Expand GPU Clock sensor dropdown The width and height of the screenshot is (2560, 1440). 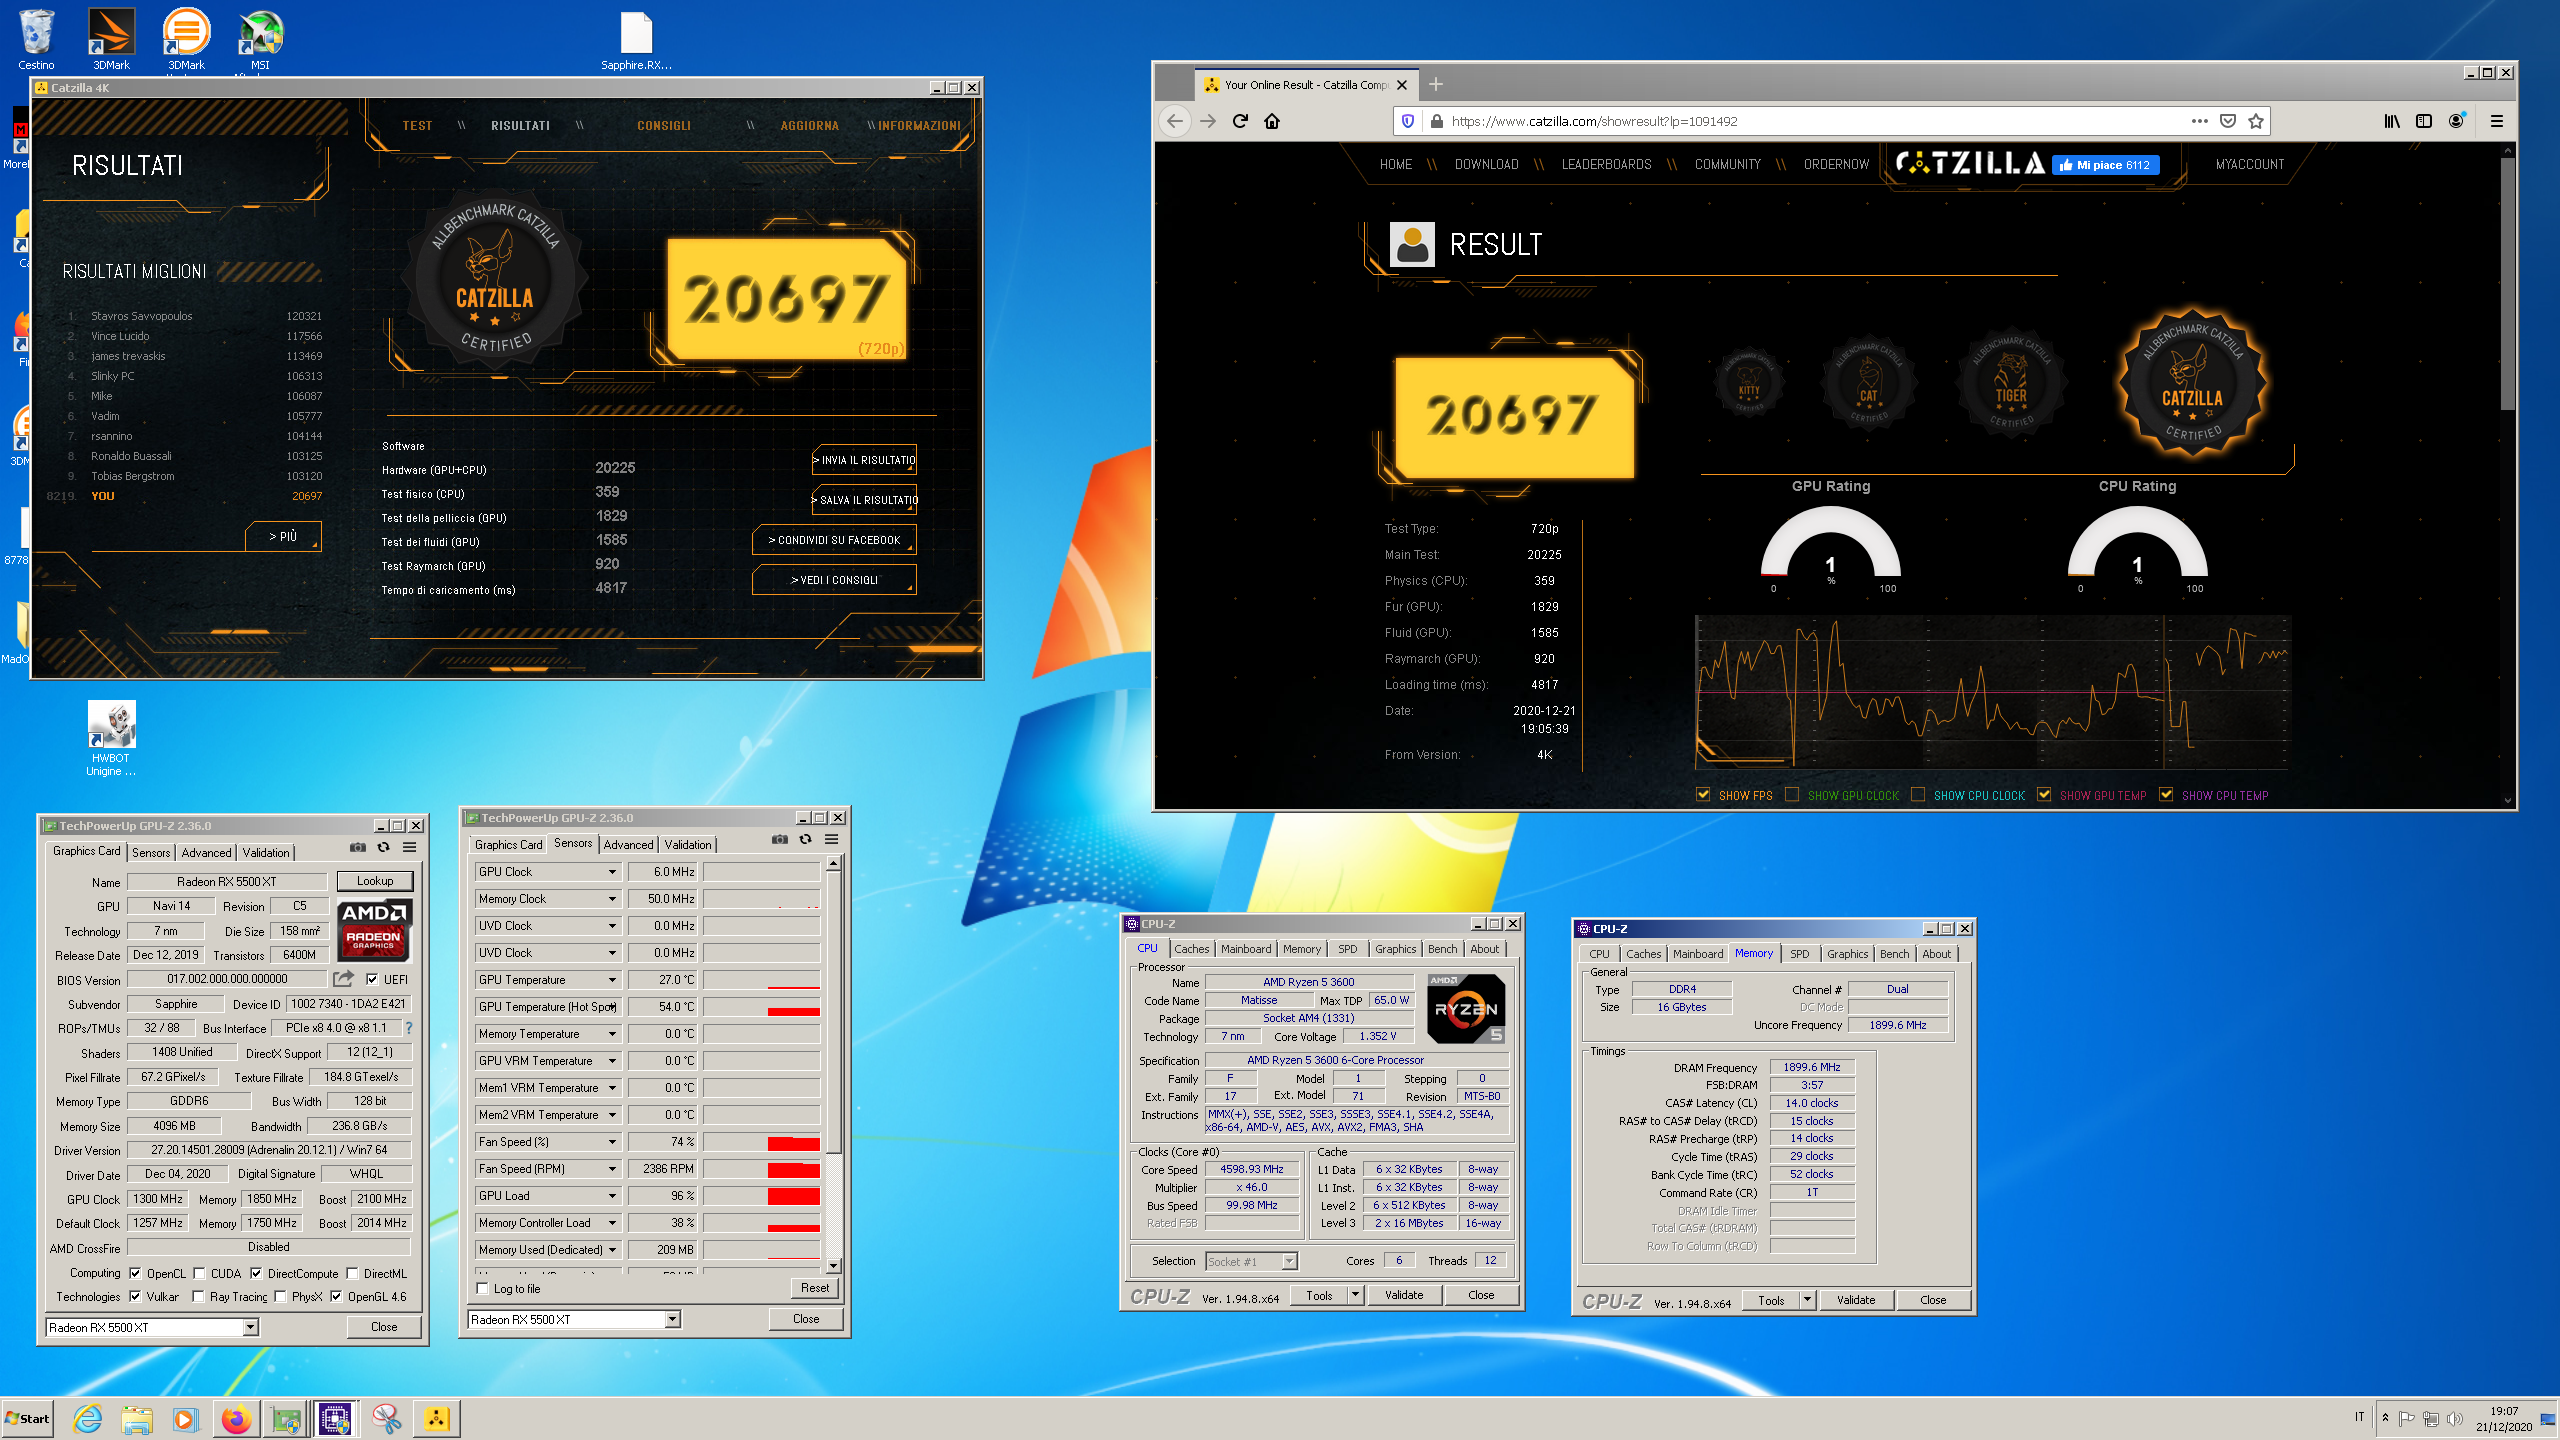tap(612, 872)
